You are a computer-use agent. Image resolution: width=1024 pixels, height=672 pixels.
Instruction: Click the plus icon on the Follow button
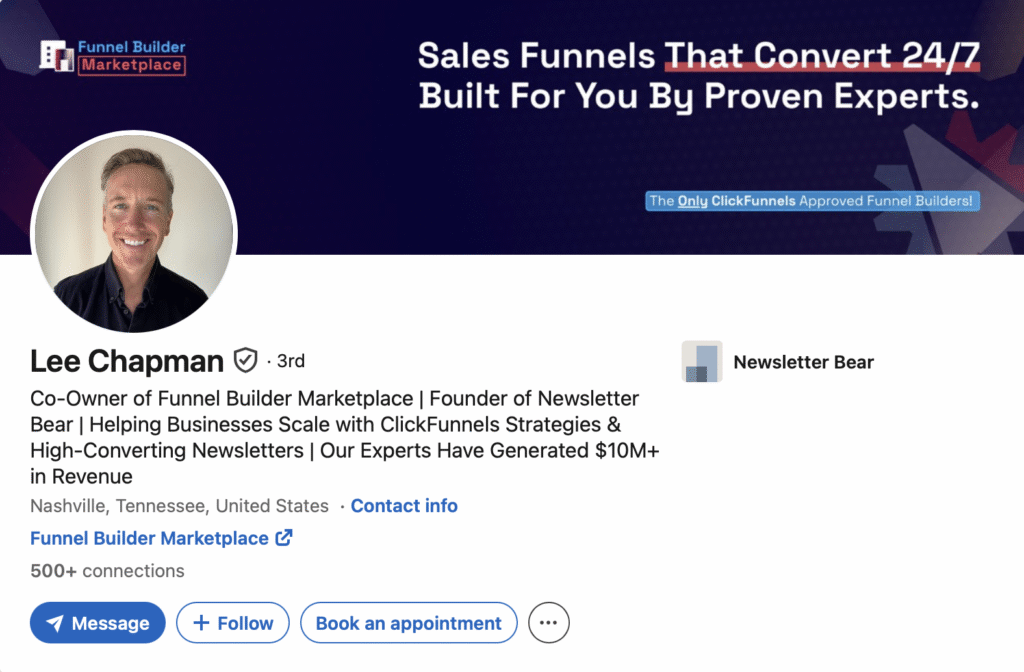pyautogui.click(x=201, y=623)
